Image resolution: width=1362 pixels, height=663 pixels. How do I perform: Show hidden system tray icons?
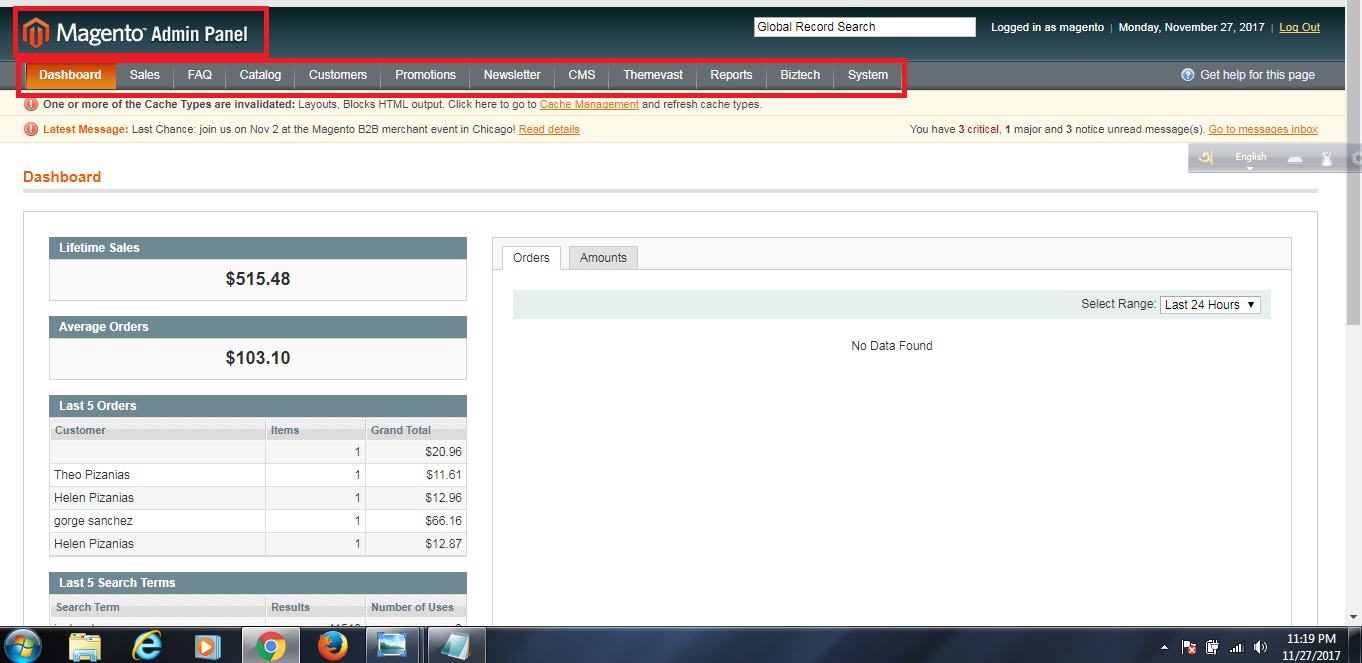(x=1165, y=647)
